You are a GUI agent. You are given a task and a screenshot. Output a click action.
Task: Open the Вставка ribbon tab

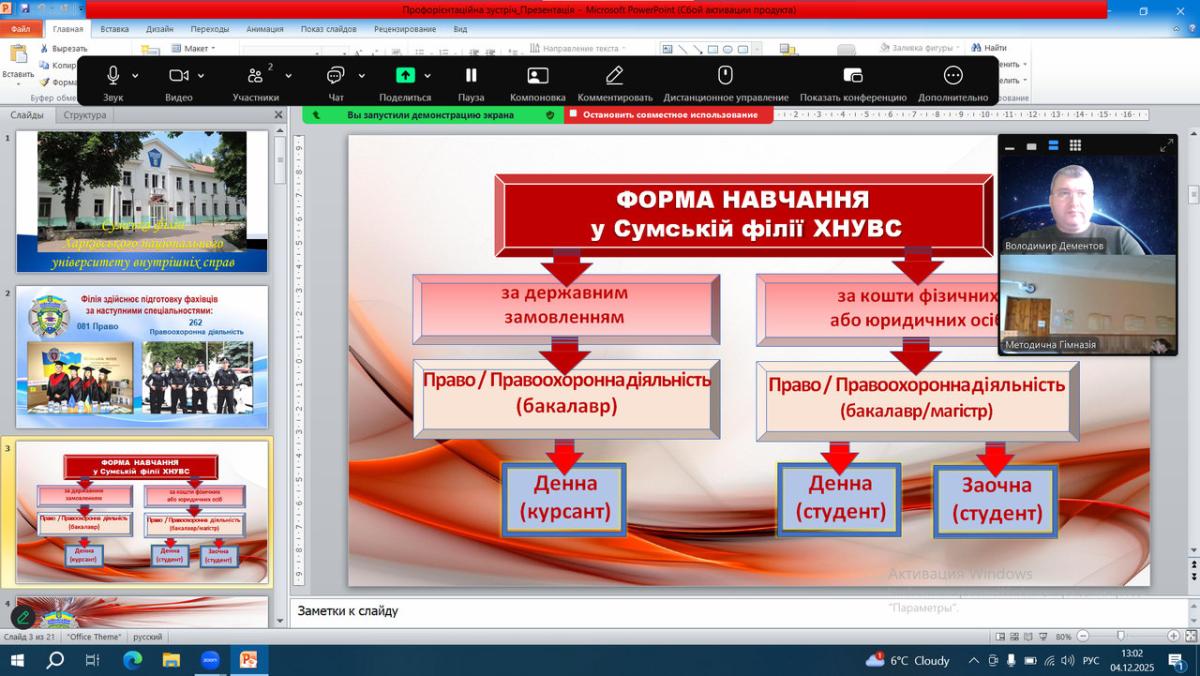[x=114, y=29]
